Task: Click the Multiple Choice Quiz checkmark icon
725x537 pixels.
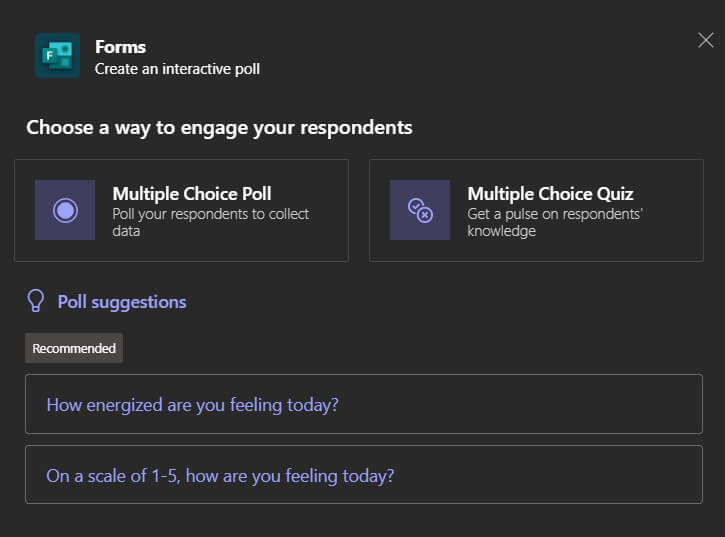Action: 419,210
